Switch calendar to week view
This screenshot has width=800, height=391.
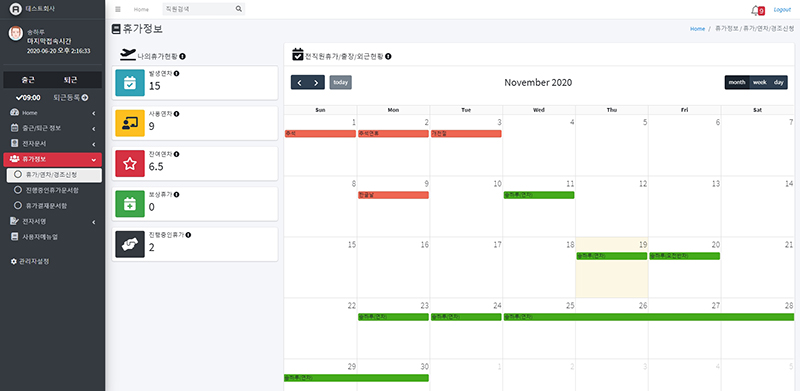pyautogui.click(x=760, y=83)
